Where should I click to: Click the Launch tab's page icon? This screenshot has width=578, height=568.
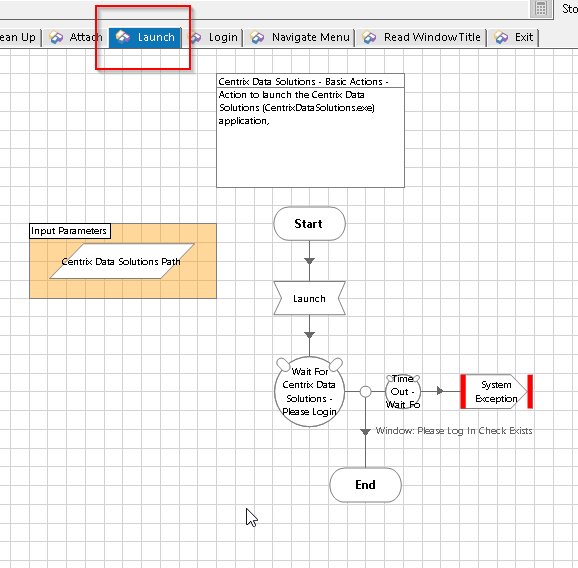(123, 37)
